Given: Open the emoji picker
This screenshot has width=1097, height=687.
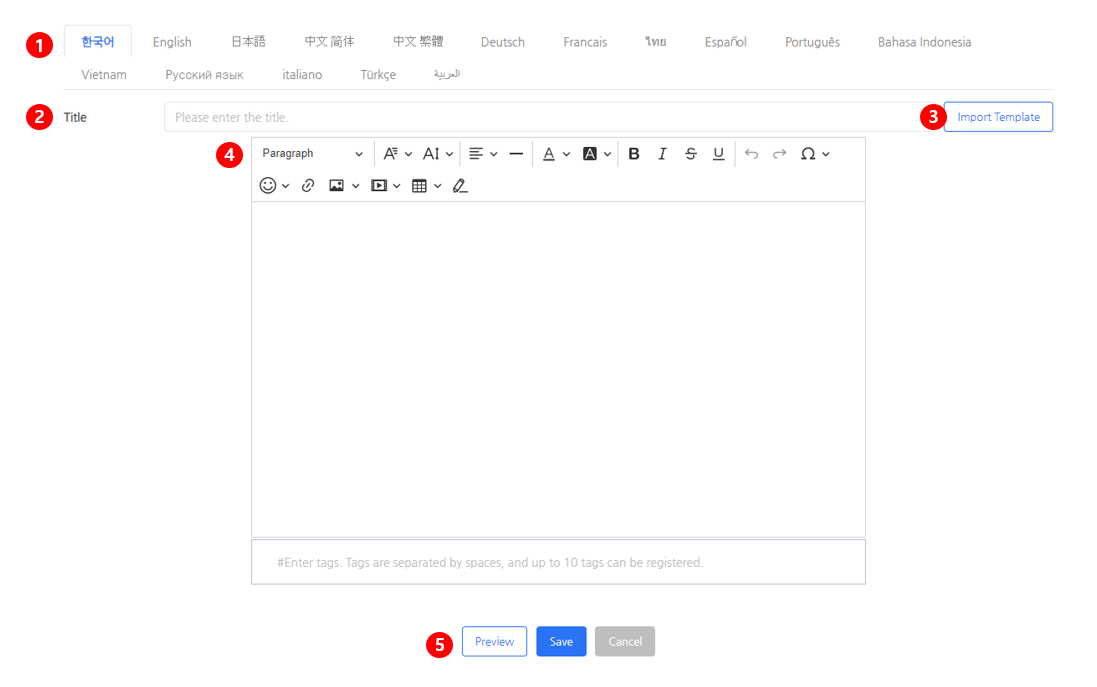Looking at the screenshot, I should click(x=274, y=186).
